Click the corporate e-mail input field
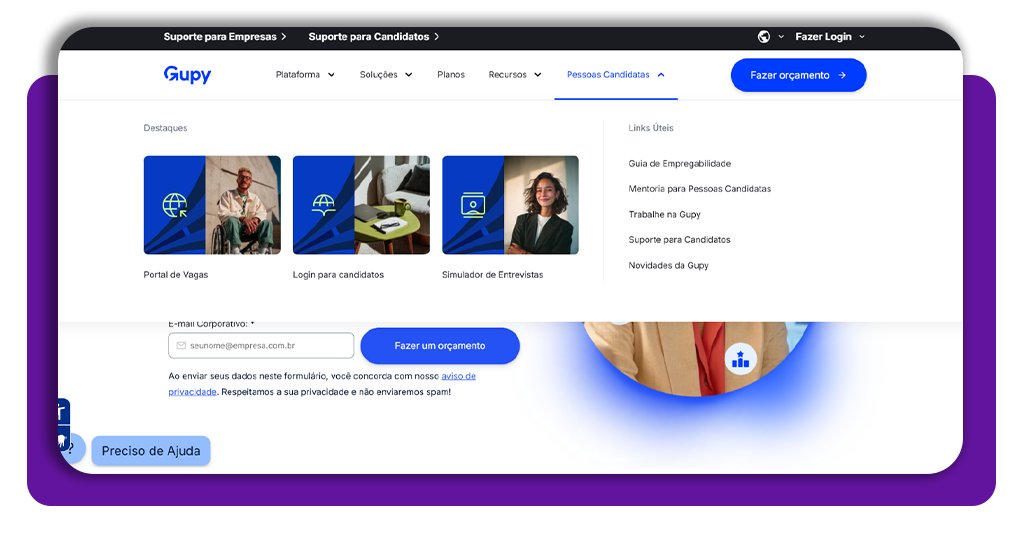This screenshot has width=1024, height=536. 261,345
